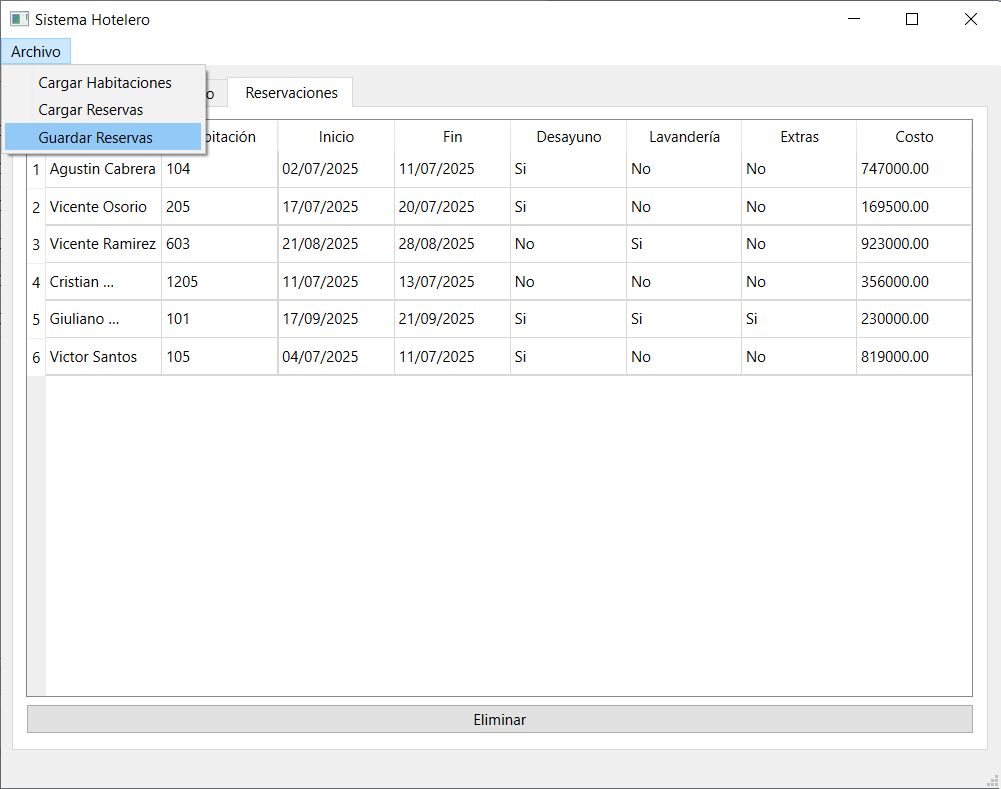Click room number 1205 cell
The width and height of the screenshot is (1001, 789).
220,282
